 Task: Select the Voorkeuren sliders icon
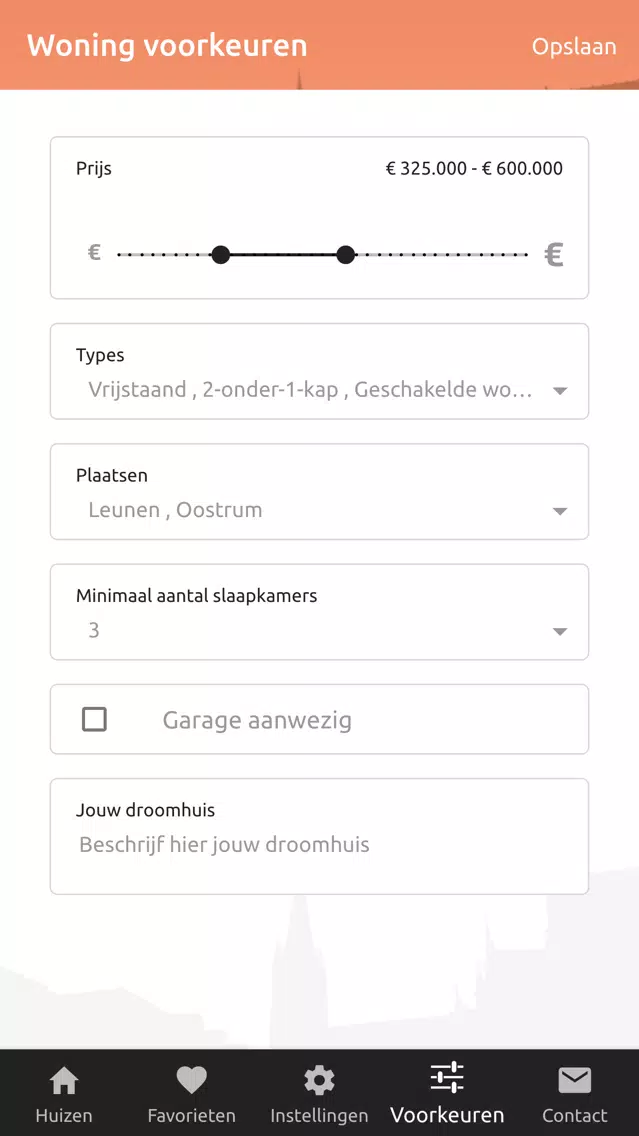(x=447, y=1078)
